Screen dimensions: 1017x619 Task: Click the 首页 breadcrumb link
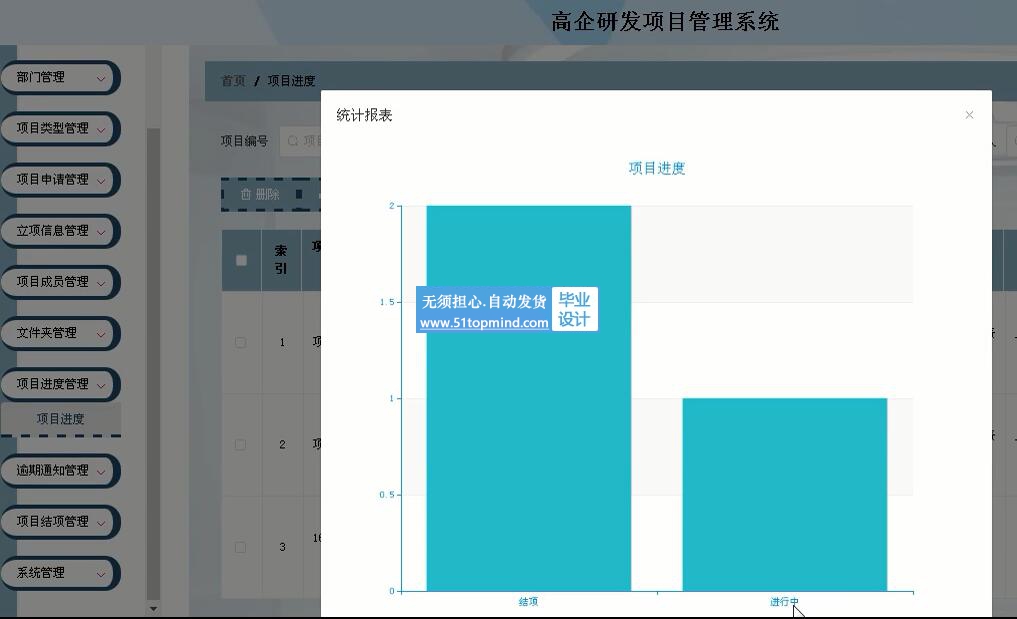pyautogui.click(x=233, y=81)
